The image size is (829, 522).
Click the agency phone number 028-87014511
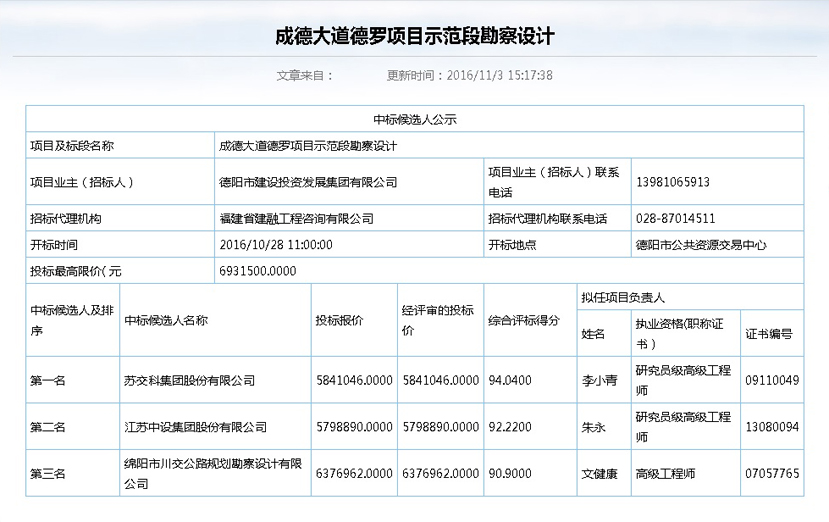[675, 218]
